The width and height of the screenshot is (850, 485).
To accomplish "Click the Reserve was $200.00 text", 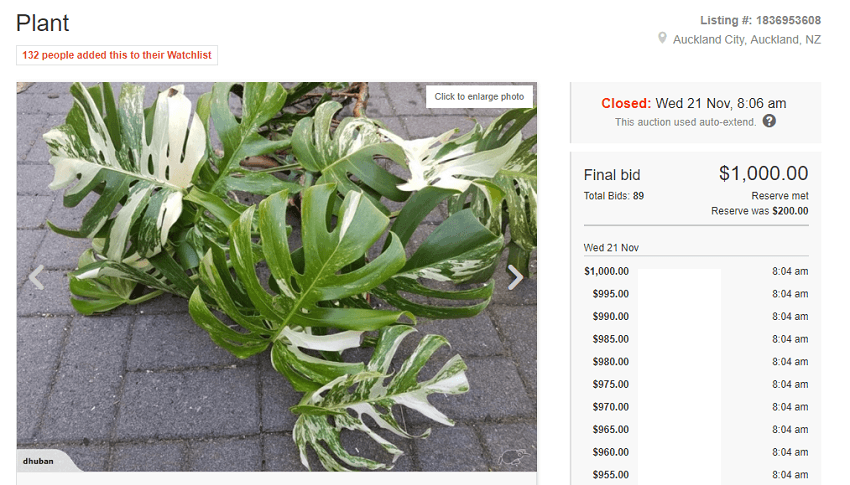I will tap(759, 211).
